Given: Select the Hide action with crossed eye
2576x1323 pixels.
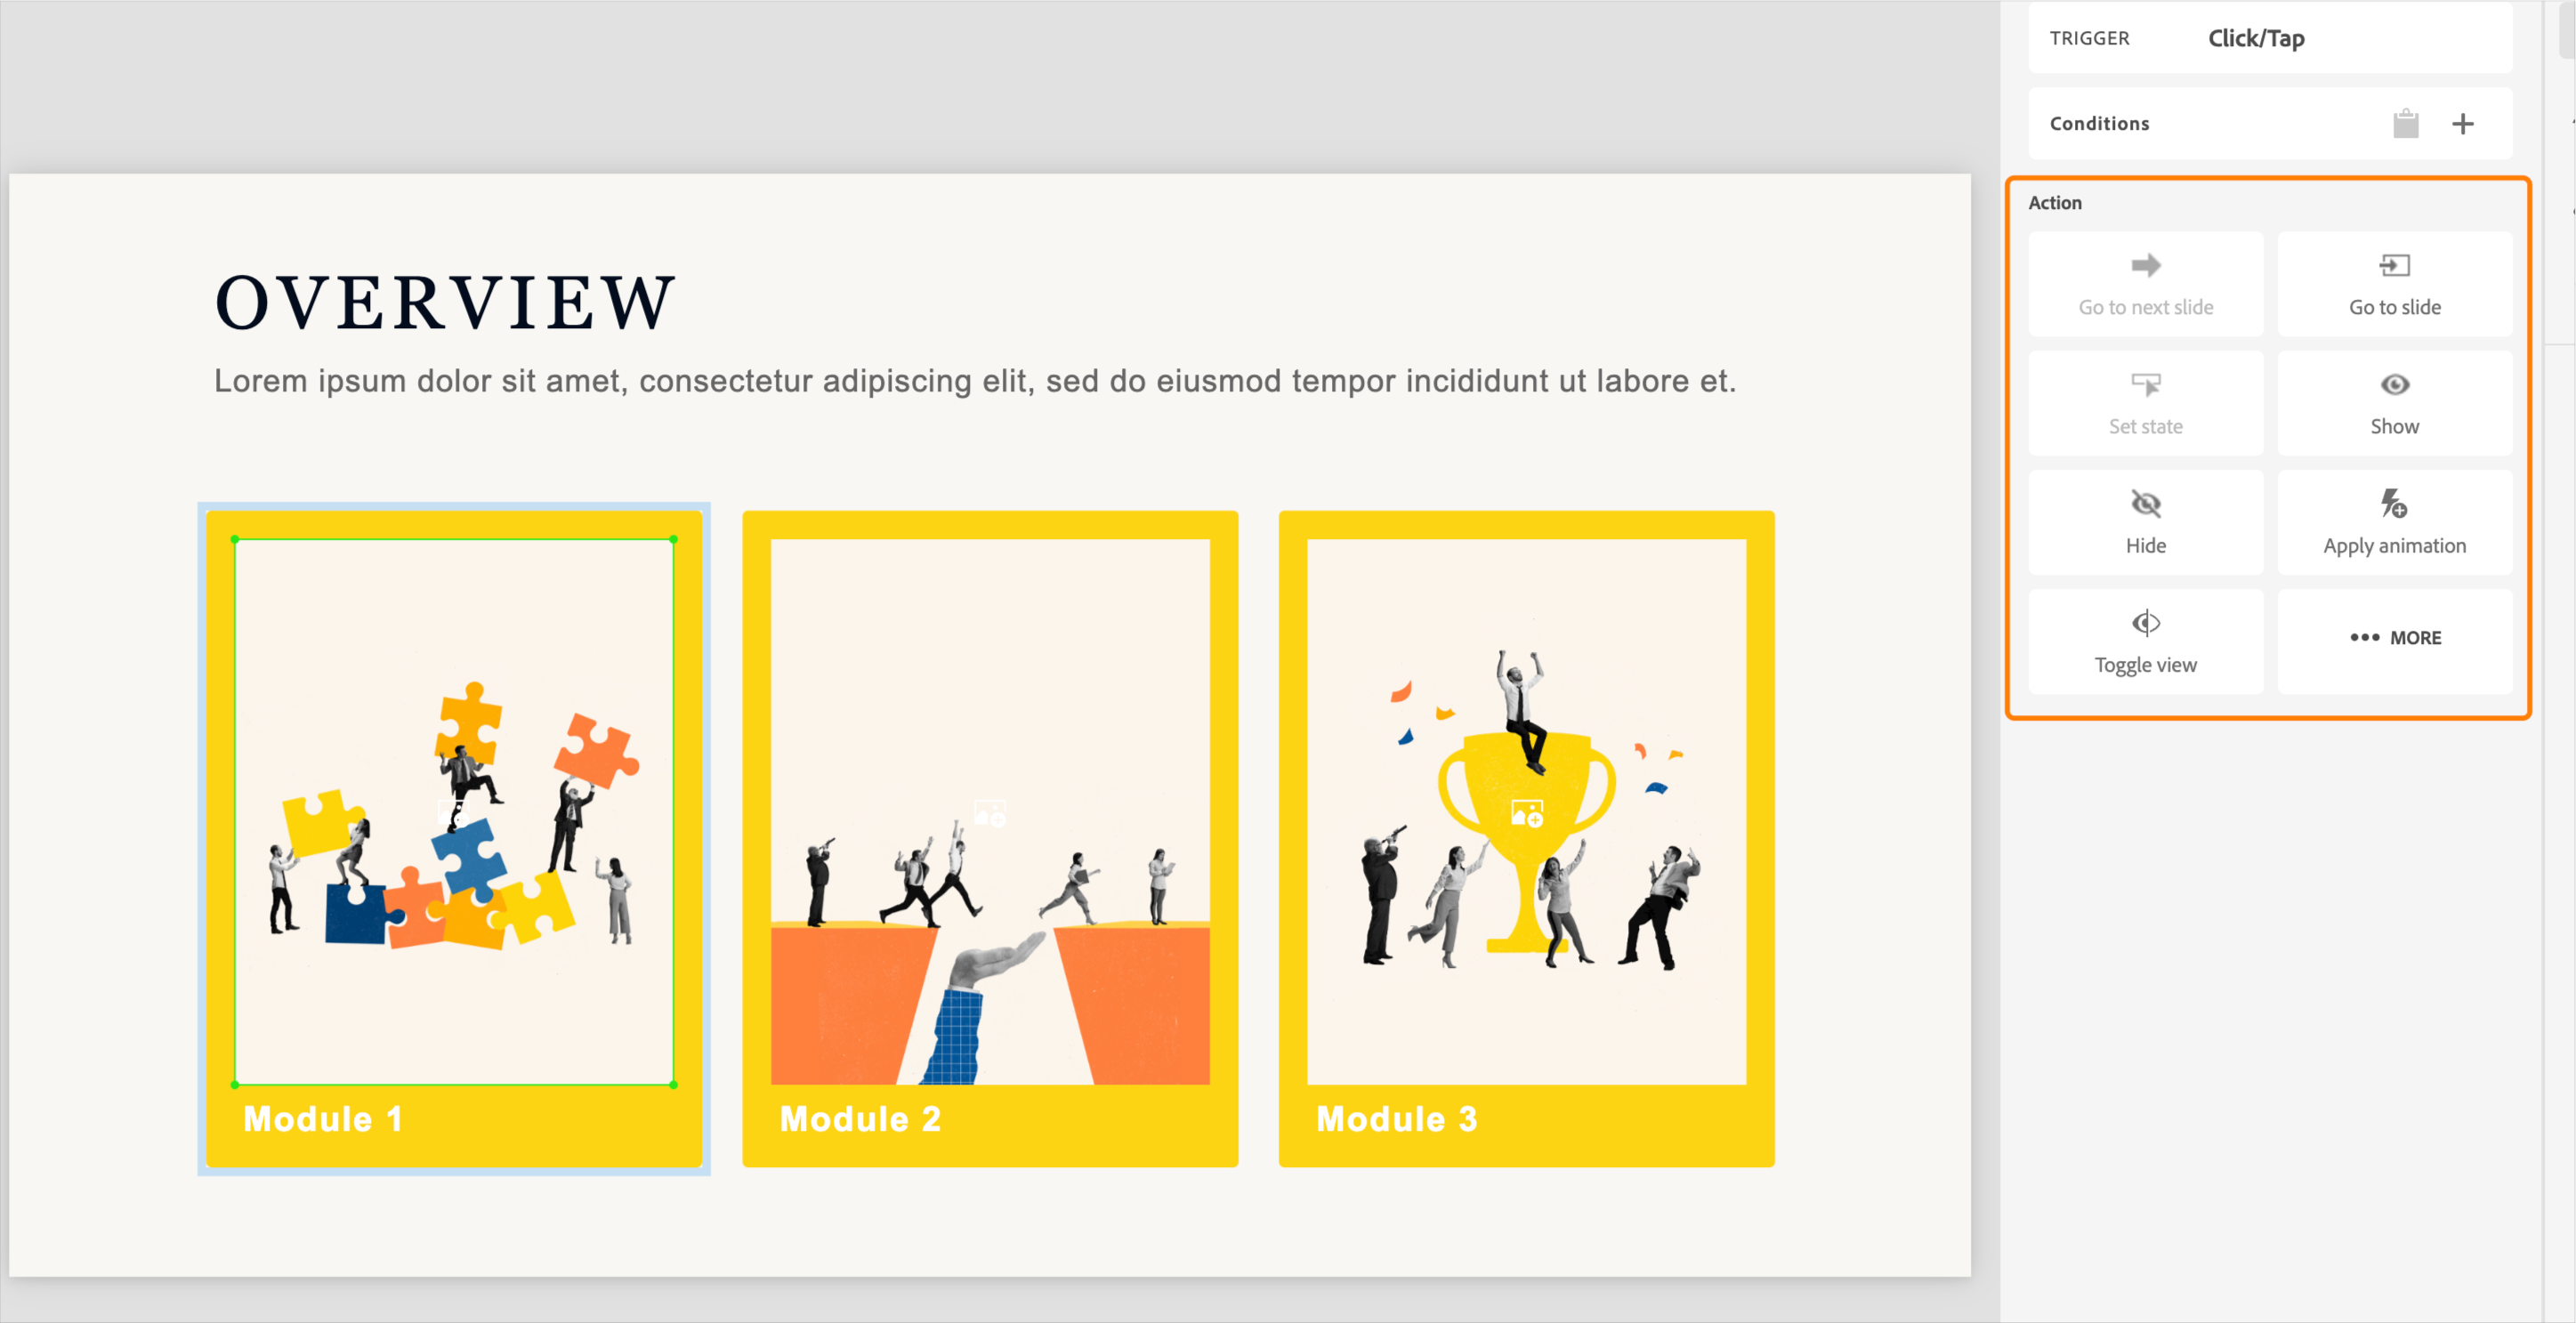Looking at the screenshot, I should point(2145,522).
